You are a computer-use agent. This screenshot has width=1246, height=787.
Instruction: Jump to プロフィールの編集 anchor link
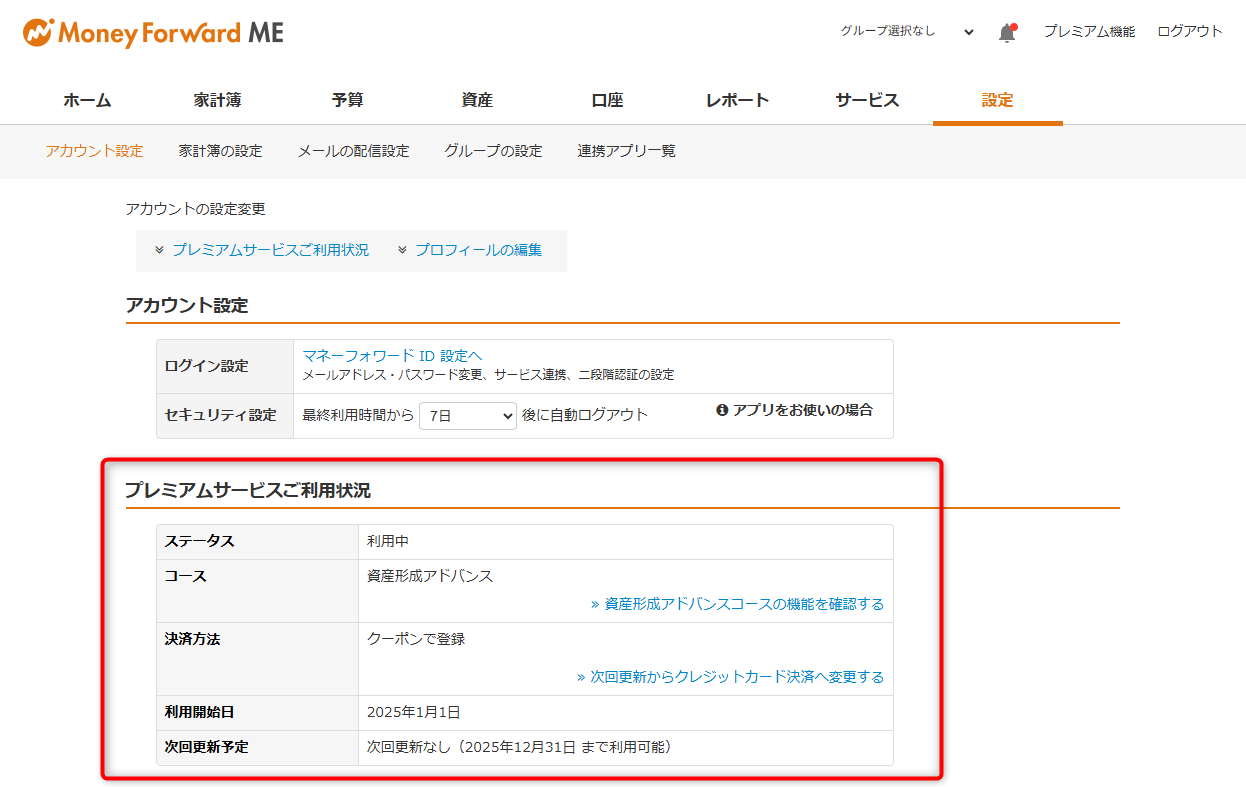(478, 250)
